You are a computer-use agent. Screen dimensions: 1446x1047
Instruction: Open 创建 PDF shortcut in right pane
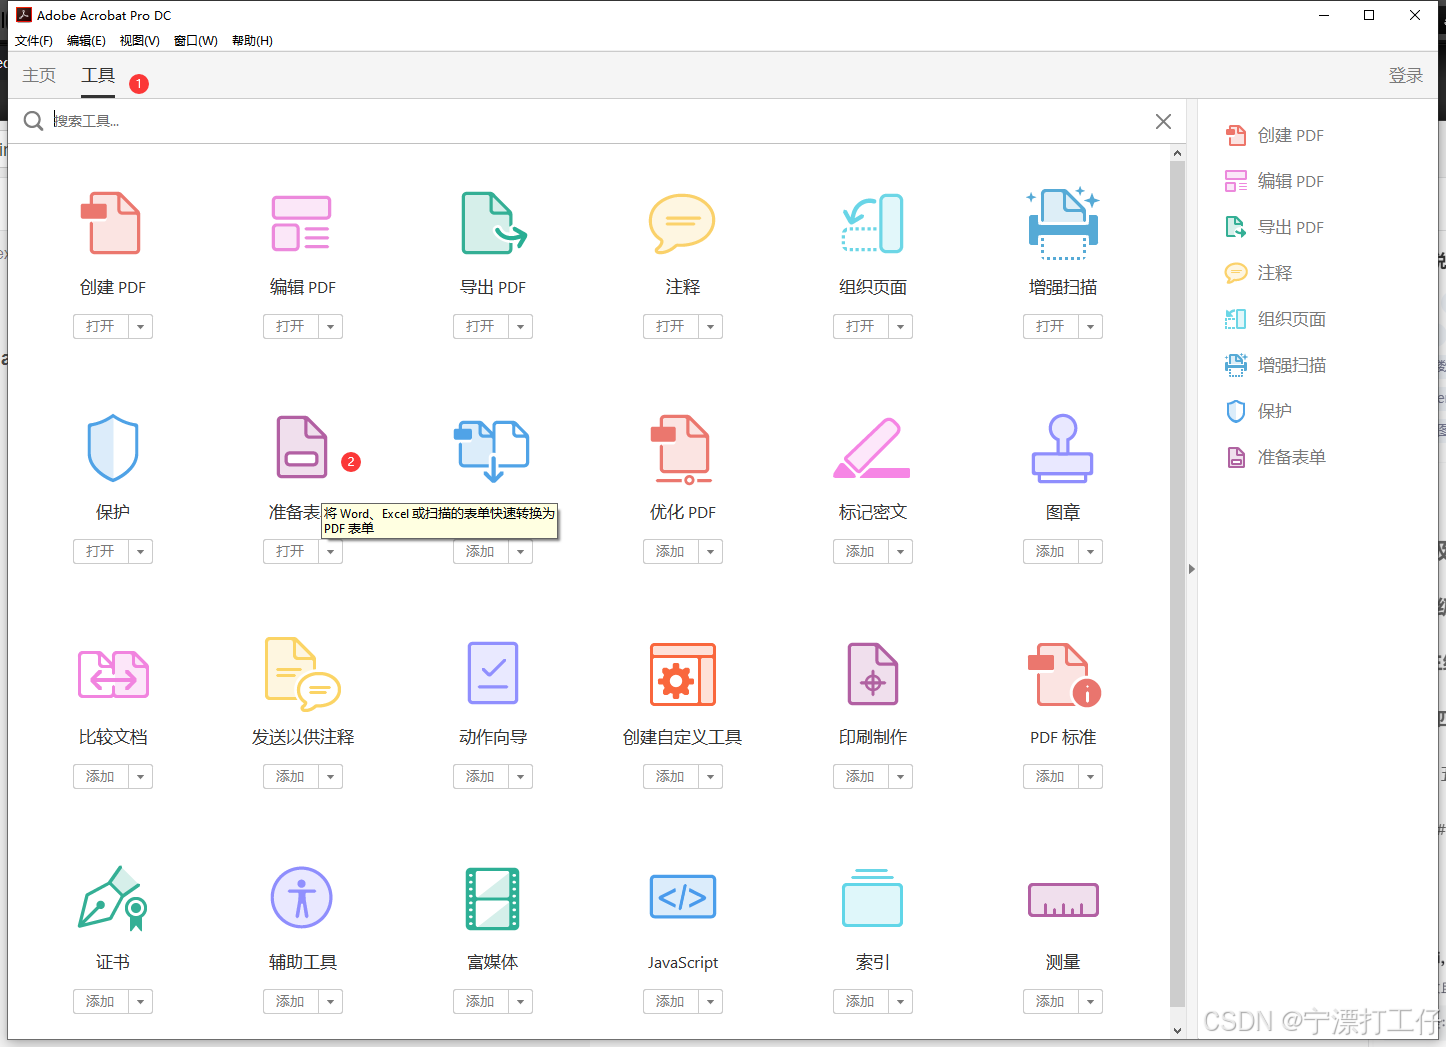[x=1275, y=135]
